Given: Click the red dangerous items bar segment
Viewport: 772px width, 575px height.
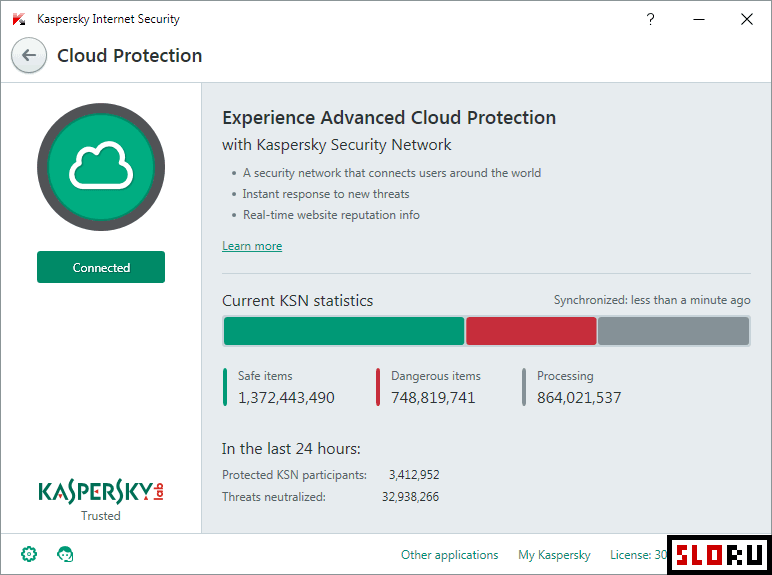Looking at the screenshot, I should [531, 331].
